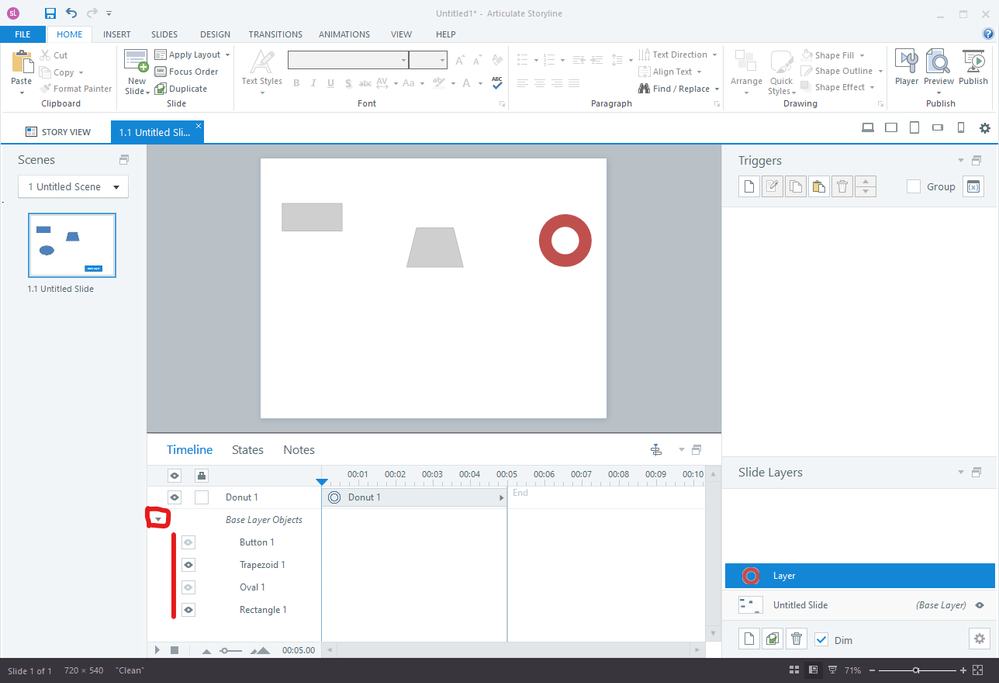999x683 pixels.
Task: Enable the Group checkbox in Triggers
Action: 913,187
